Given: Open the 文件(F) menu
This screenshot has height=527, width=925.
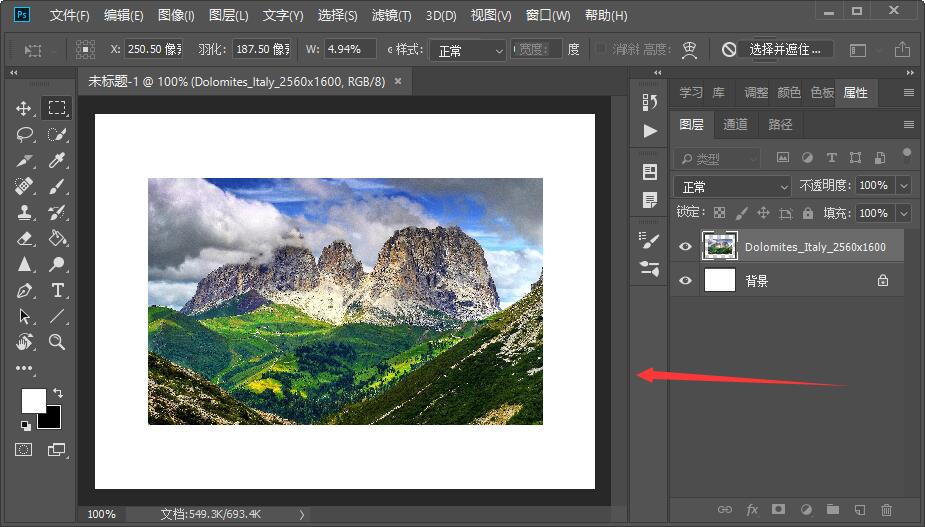Looking at the screenshot, I should [69, 15].
